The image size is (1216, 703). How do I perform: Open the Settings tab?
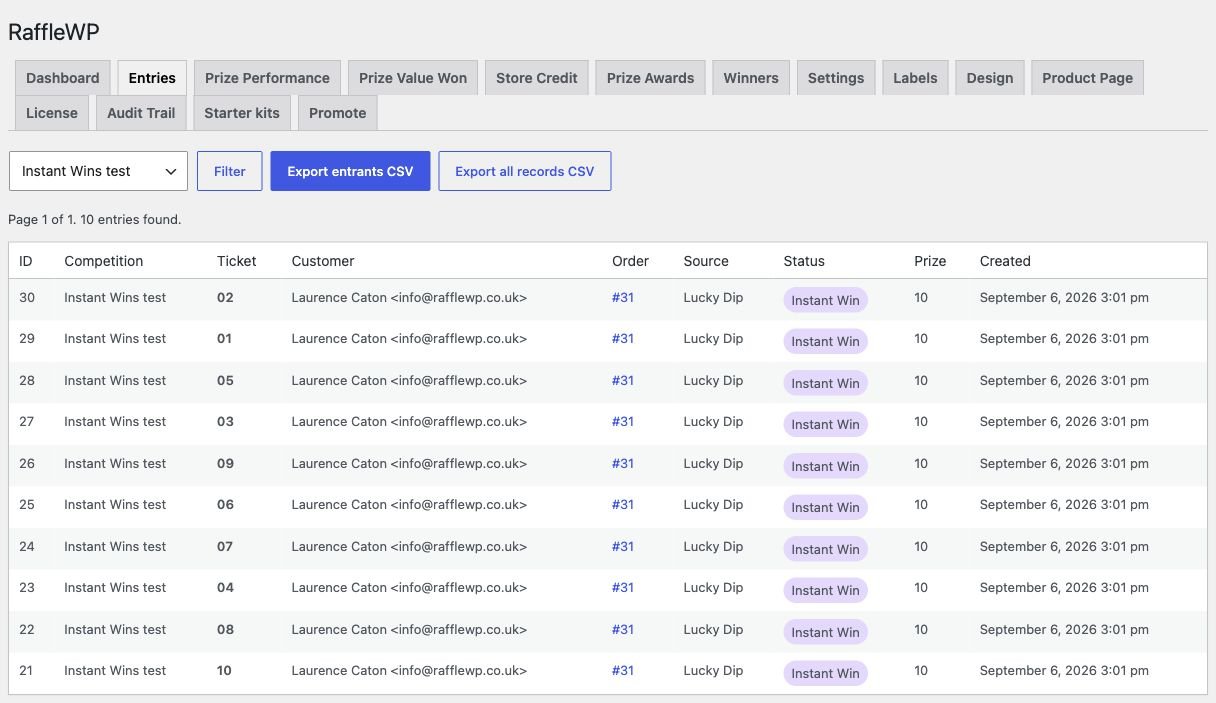(836, 78)
